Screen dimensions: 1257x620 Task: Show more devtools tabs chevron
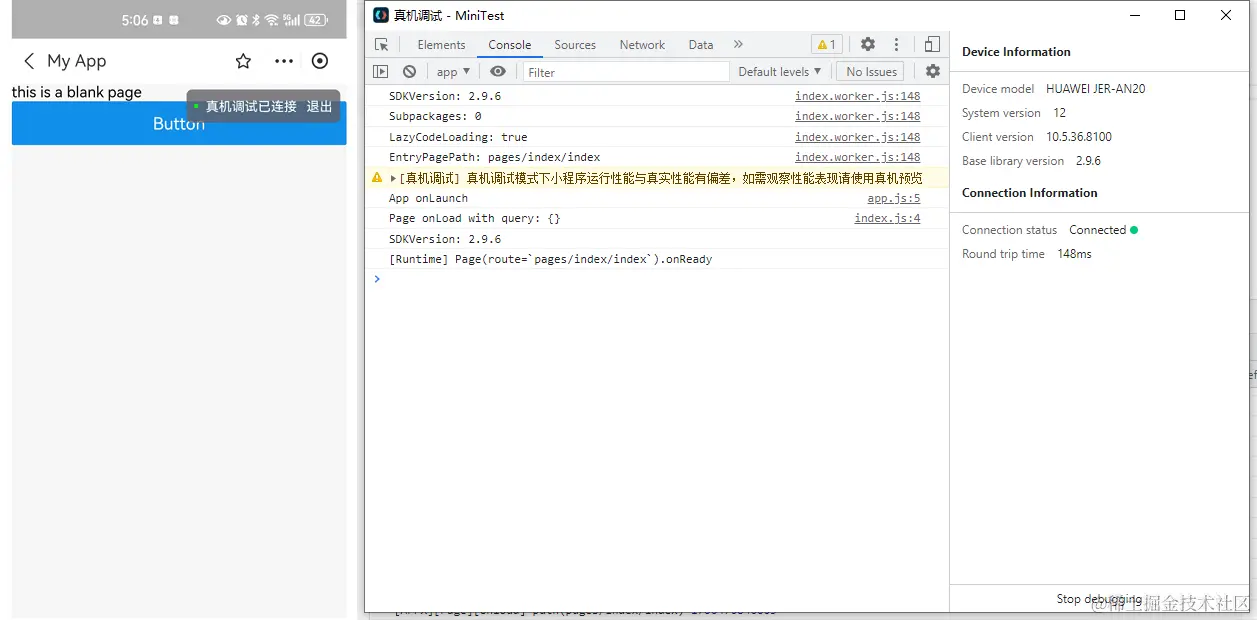coord(738,44)
